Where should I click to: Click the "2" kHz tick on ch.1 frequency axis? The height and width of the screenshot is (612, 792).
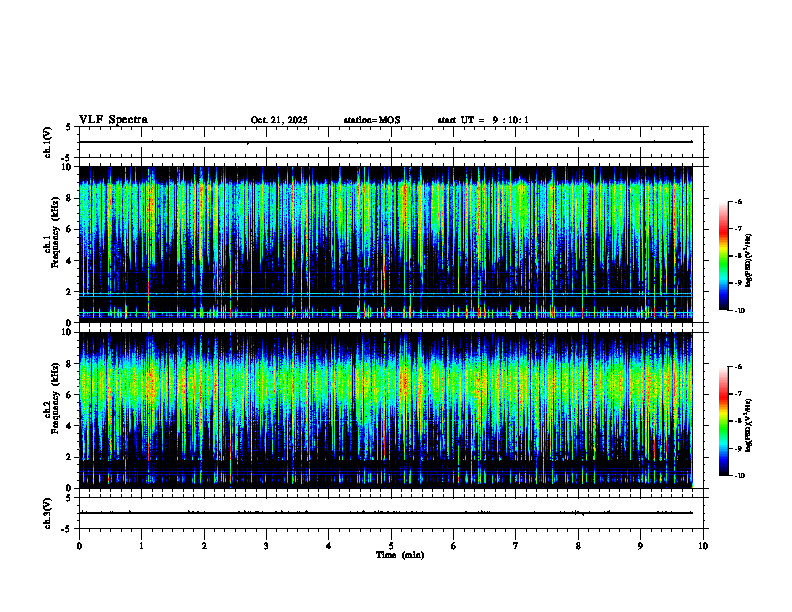point(70,292)
